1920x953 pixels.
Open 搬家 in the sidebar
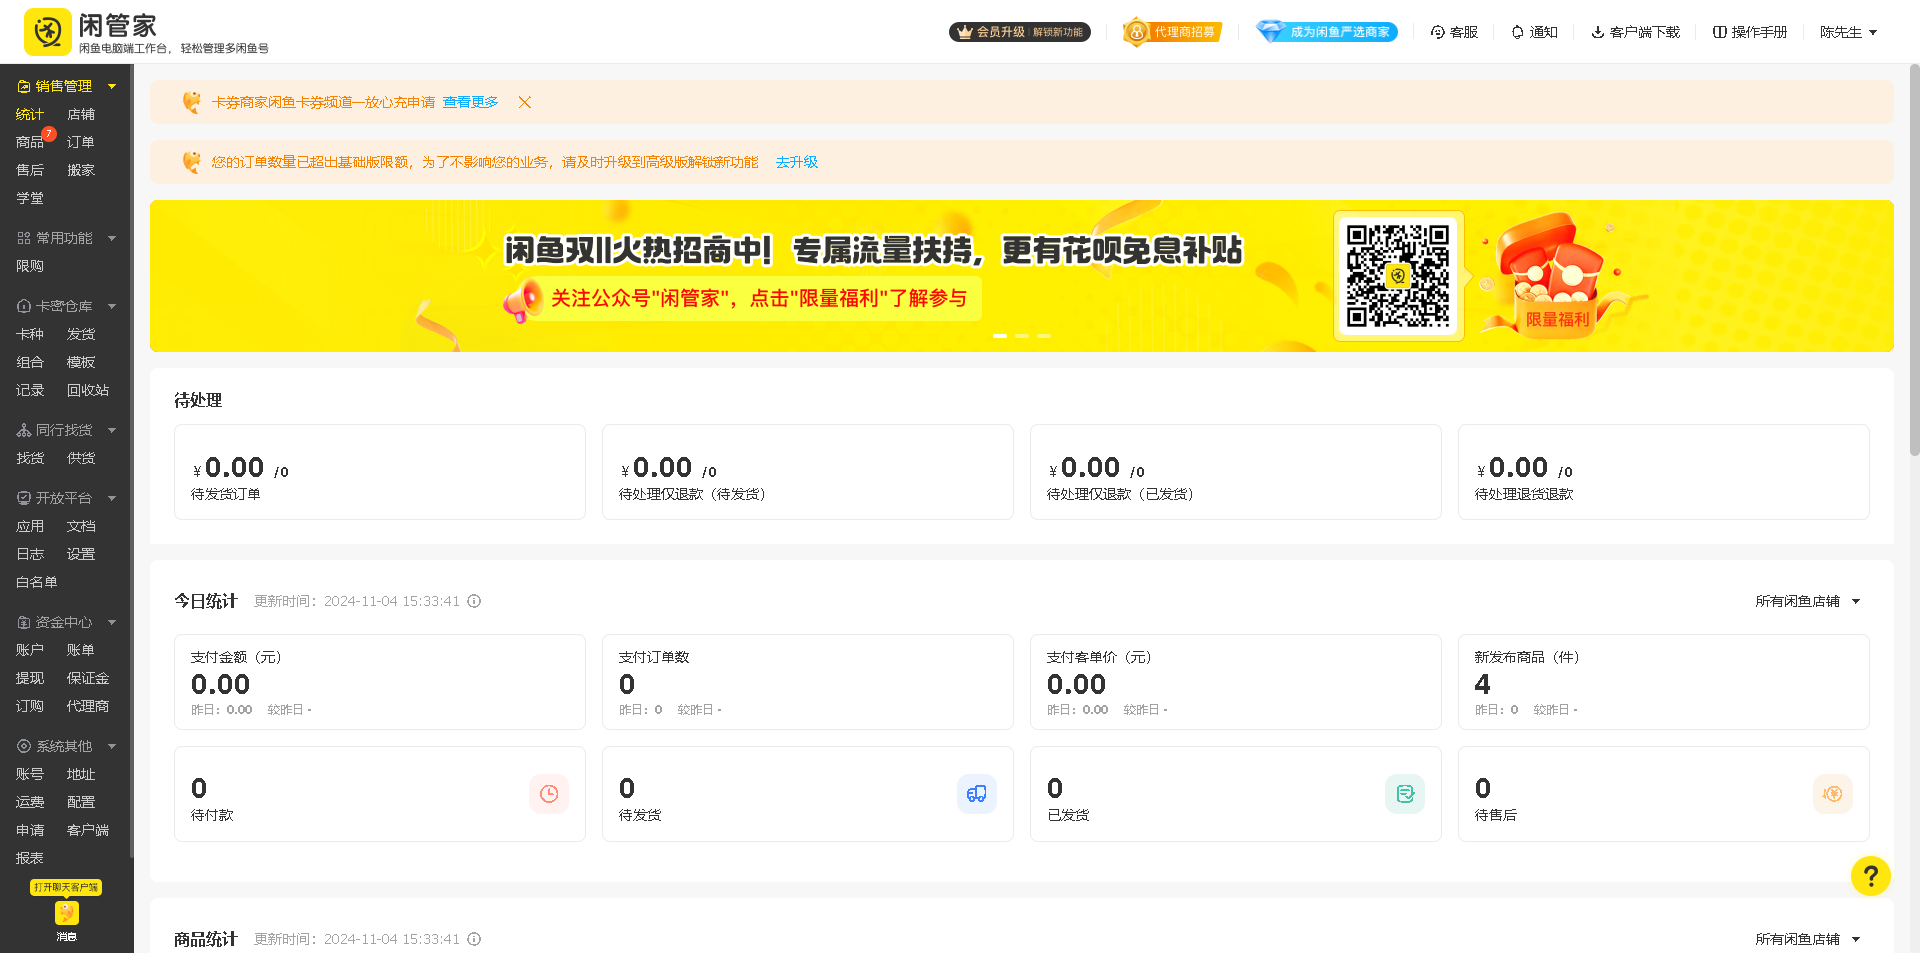click(81, 170)
